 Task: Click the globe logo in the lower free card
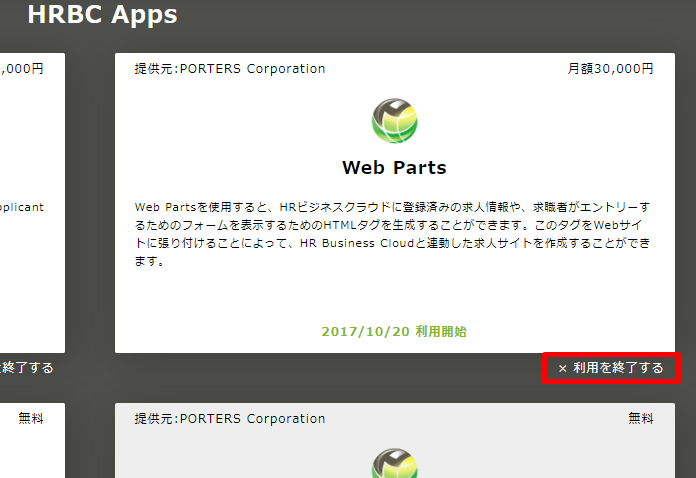click(394, 463)
